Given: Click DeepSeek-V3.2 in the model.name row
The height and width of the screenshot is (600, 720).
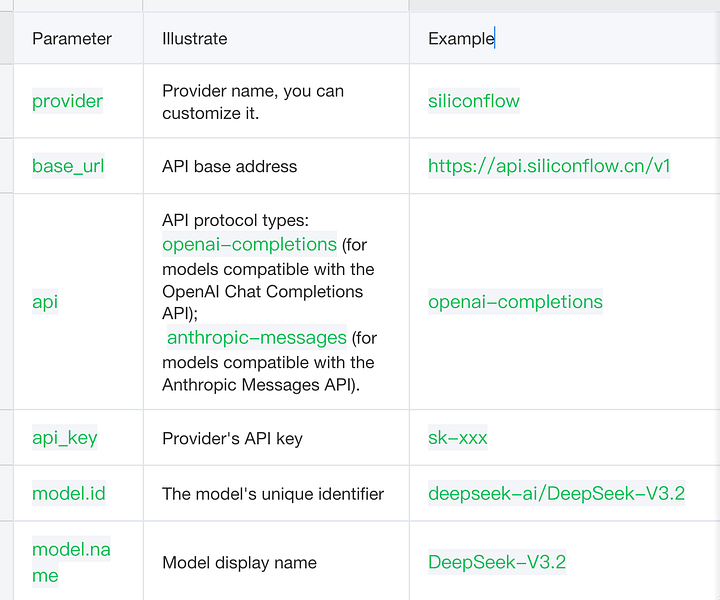Looking at the screenshot, I should [x=497, y=562].
